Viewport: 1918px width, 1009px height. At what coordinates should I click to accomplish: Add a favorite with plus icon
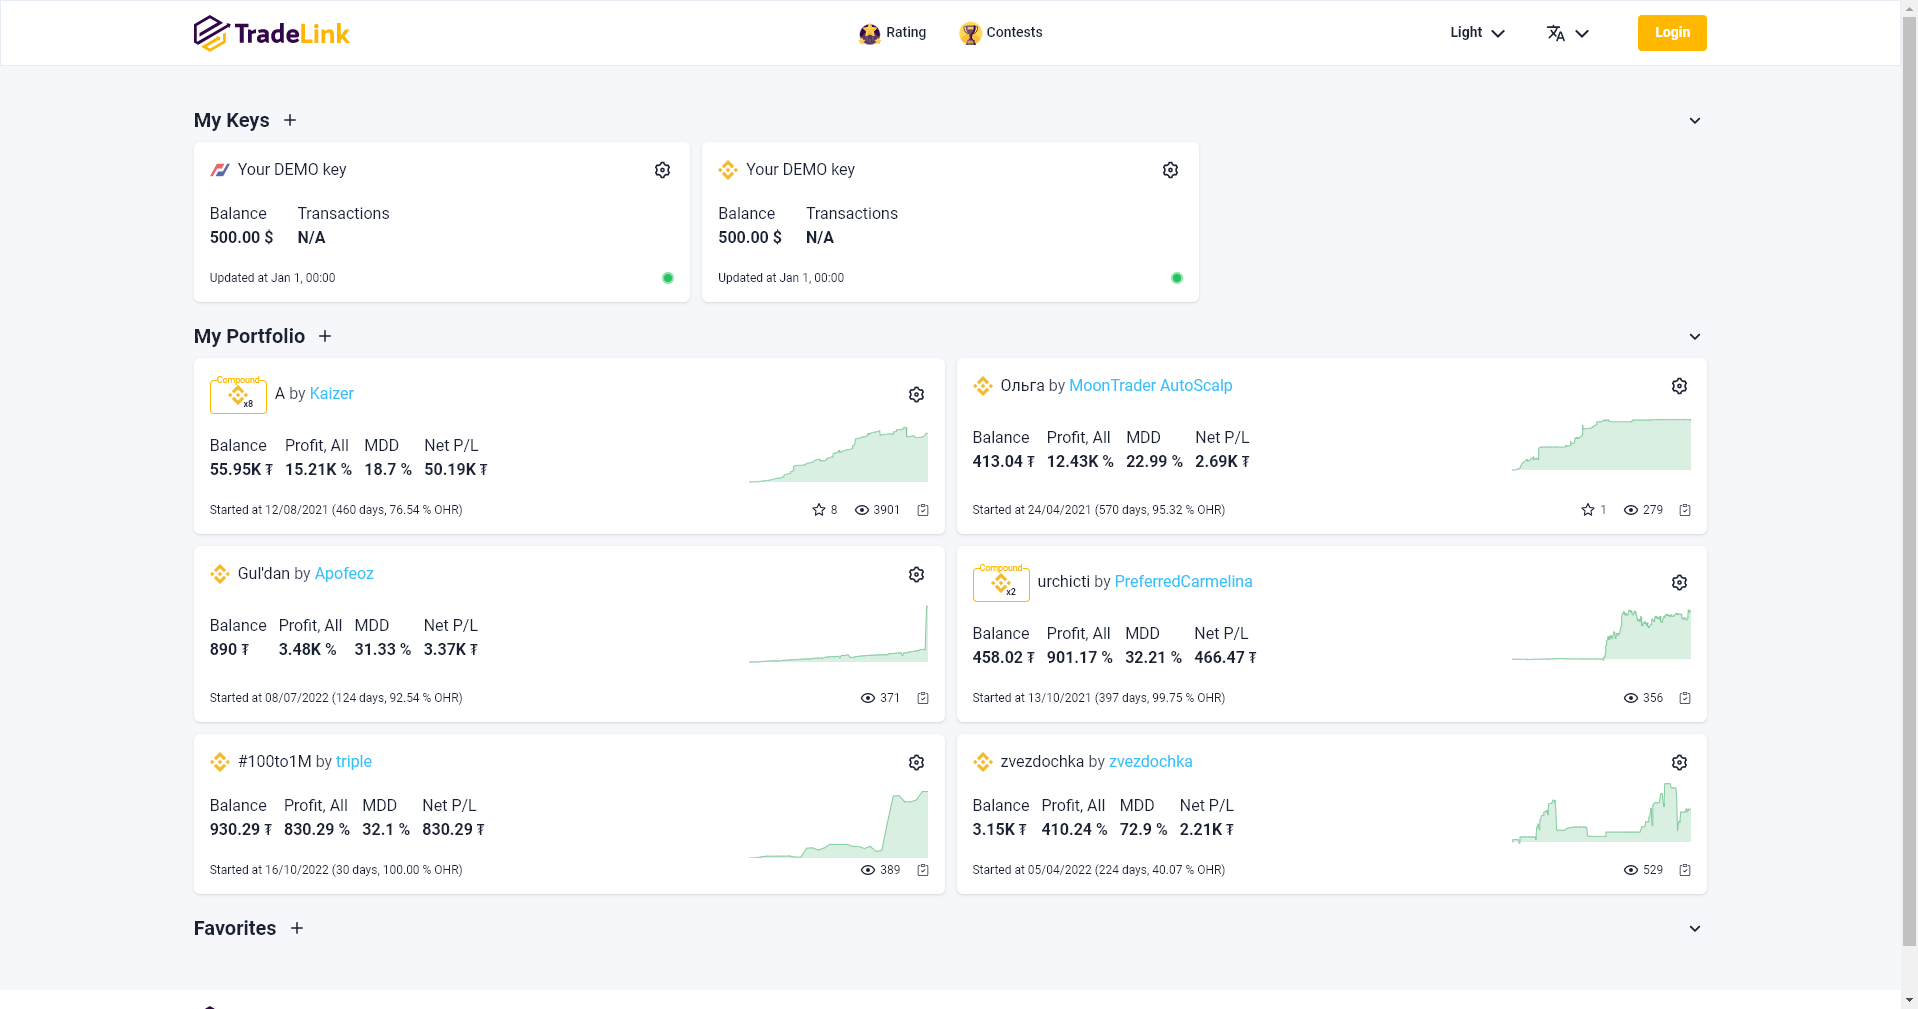(x=297, y=928)
